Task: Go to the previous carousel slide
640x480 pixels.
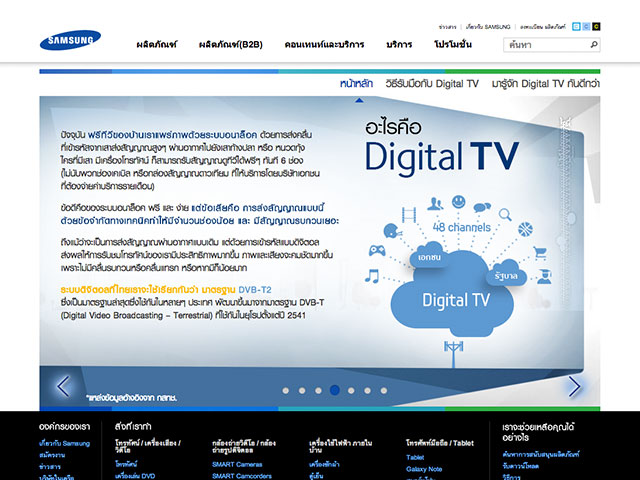Action: 64,386
